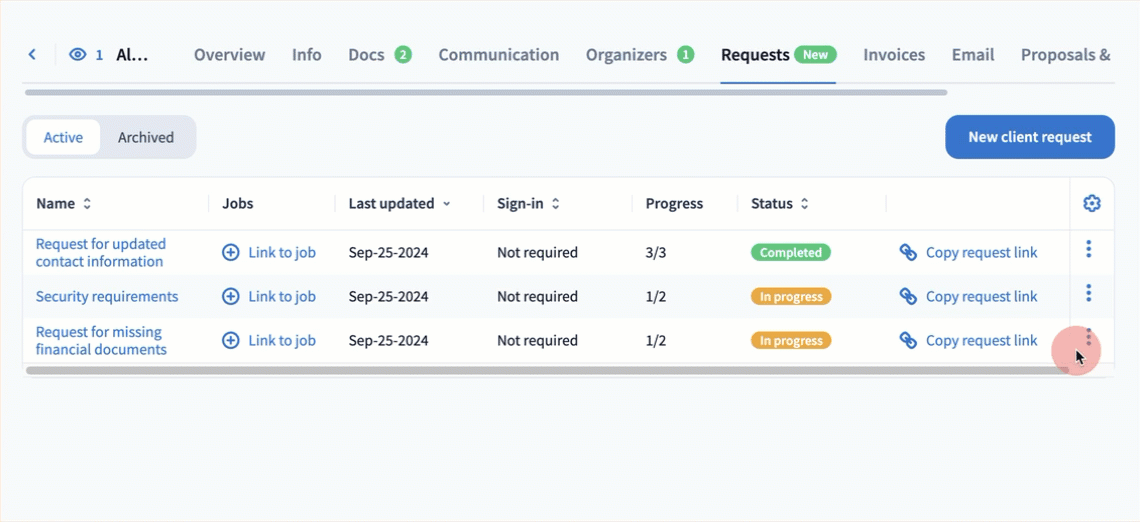Viewport: 1140px width, 522px height.
Task: Open three-dot menu for Security requirements
Action: pos(1088,294)
